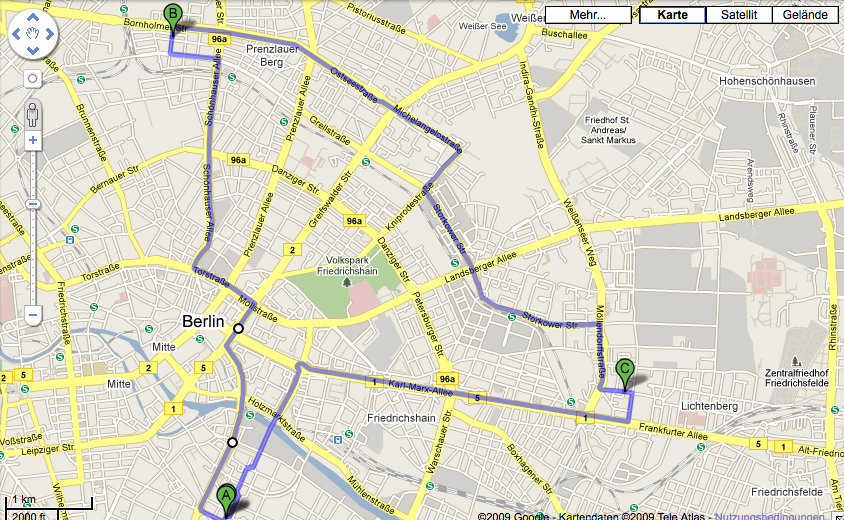Zoom out with the minus button
The image size is (844, 520).
coord(33,315)
